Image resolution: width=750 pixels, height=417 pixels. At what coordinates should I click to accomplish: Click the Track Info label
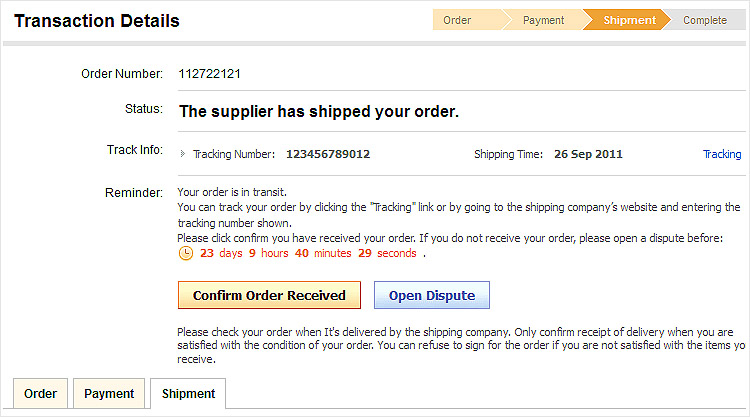pyautogui.click(x=134, y=150)
